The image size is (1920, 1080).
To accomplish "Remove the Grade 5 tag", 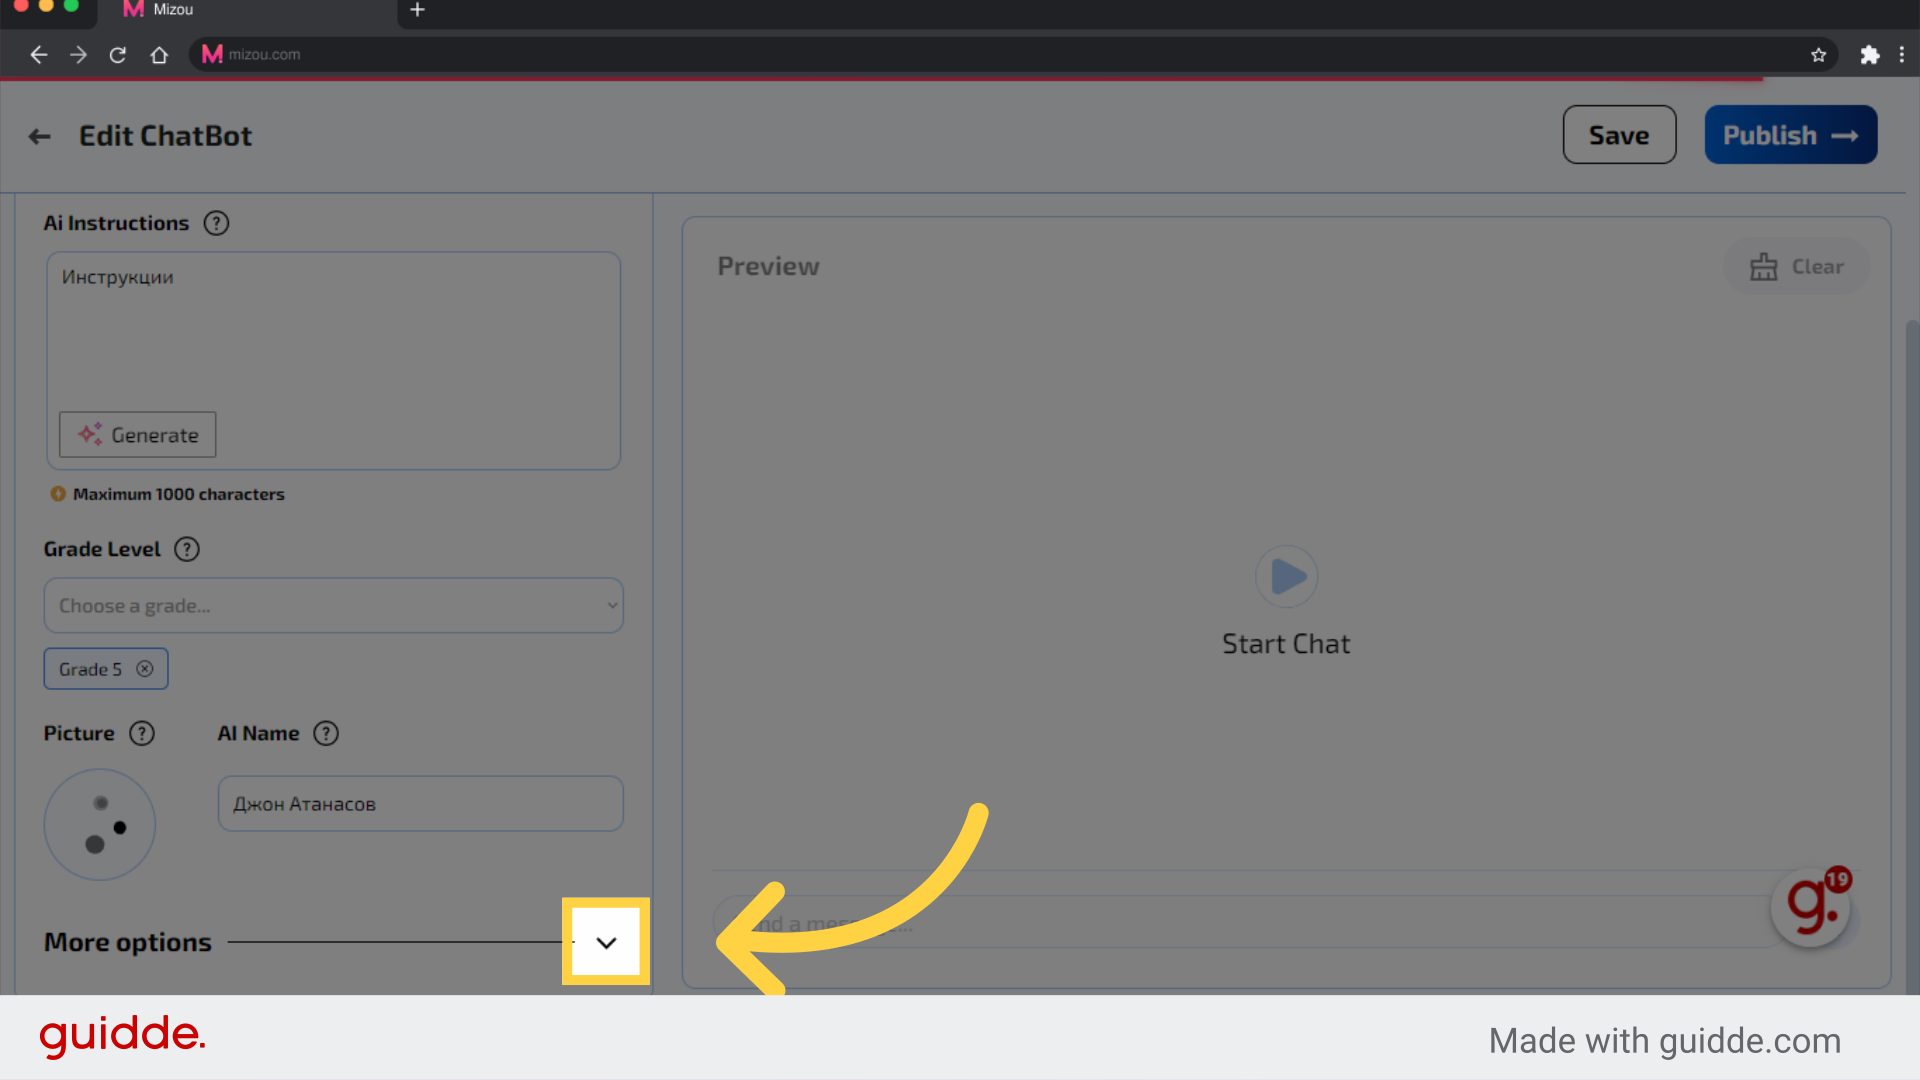I will click(x=145, y=669).
